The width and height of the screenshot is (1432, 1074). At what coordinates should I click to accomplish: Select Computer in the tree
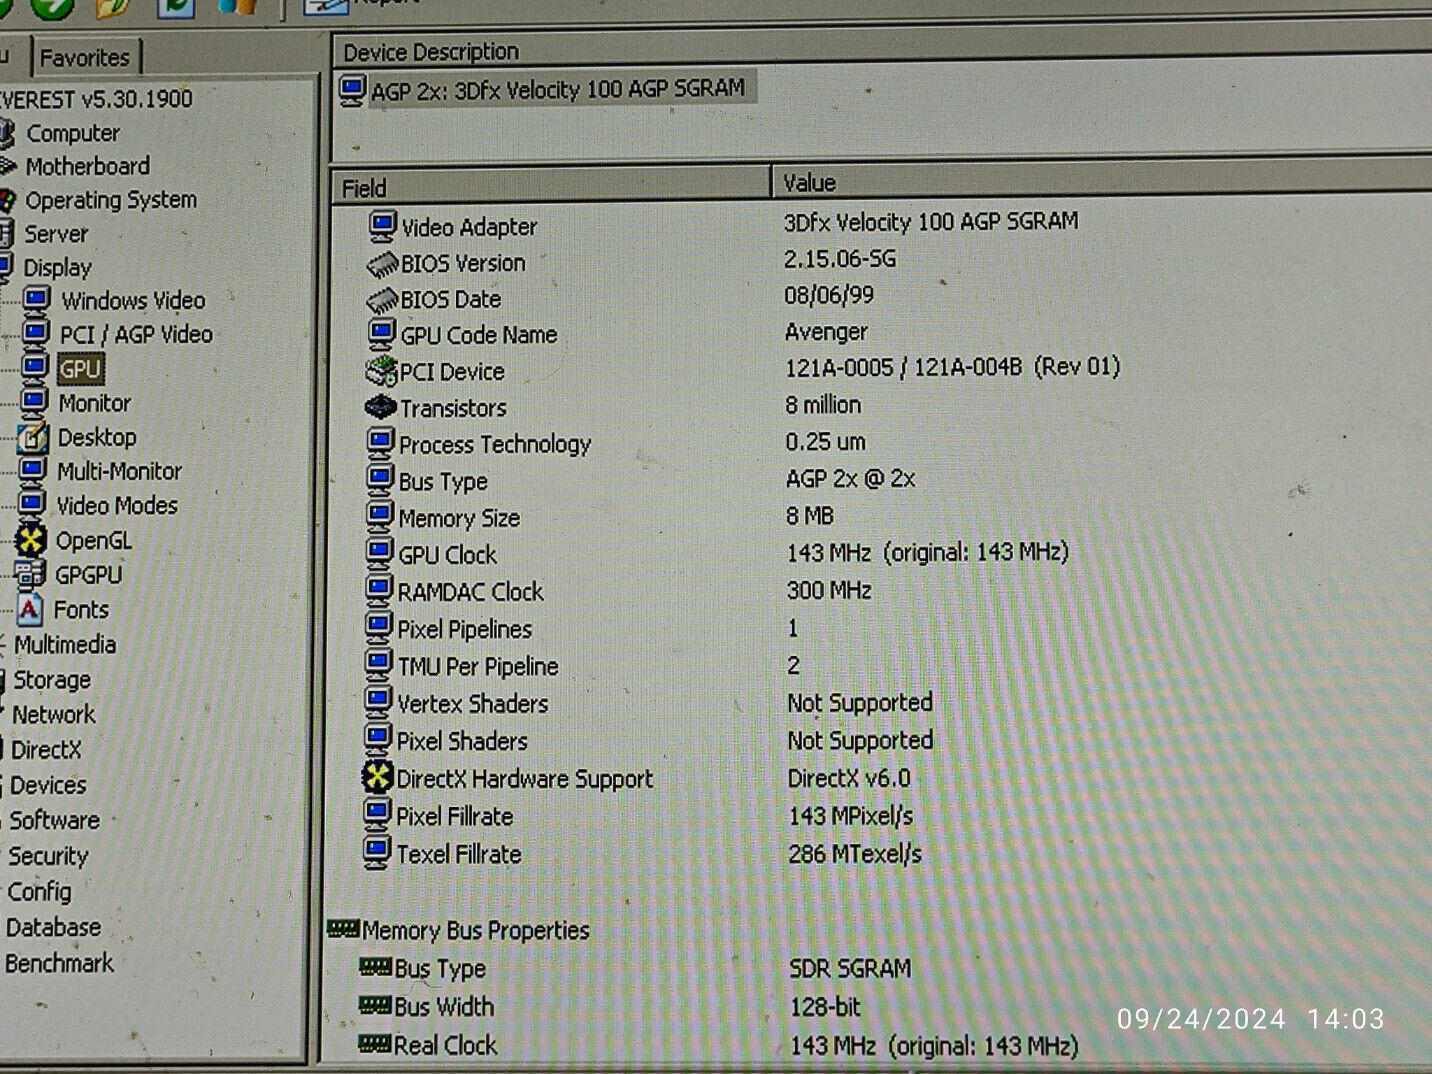point(72,133)
